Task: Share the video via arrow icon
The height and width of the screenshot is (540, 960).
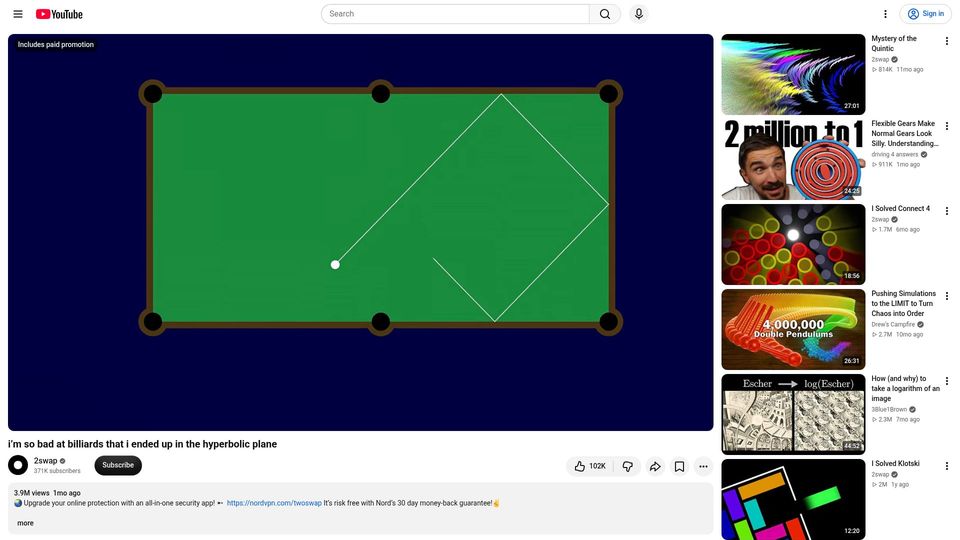Action: tap(655, 467)
